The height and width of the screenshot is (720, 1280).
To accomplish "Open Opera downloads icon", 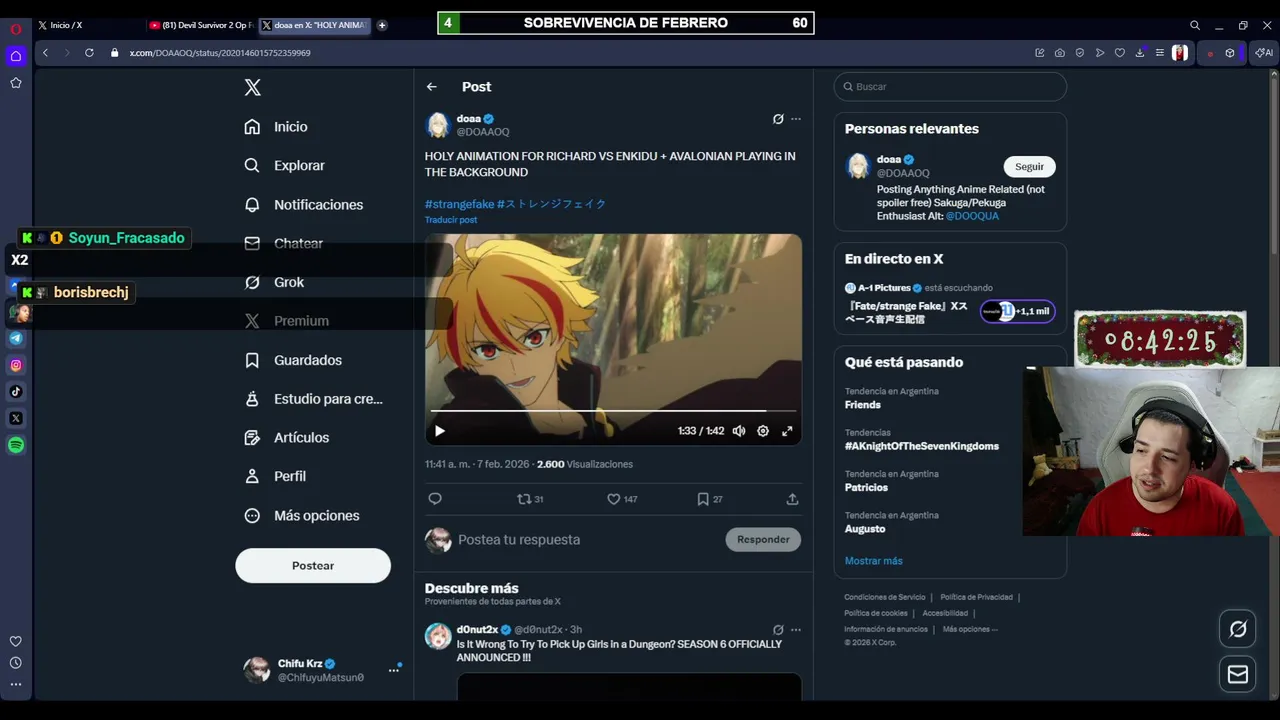I will coord(1140,53).
